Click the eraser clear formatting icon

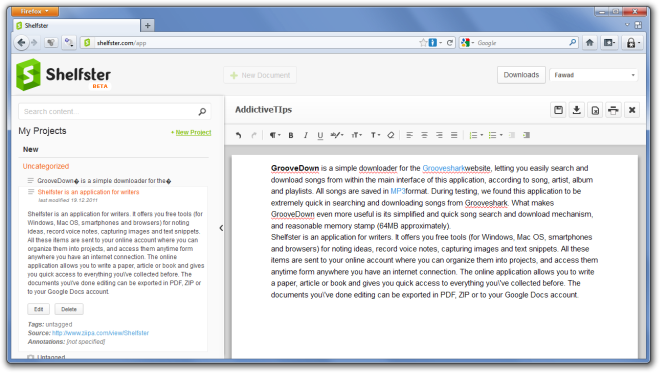click(x=391, y=135)
